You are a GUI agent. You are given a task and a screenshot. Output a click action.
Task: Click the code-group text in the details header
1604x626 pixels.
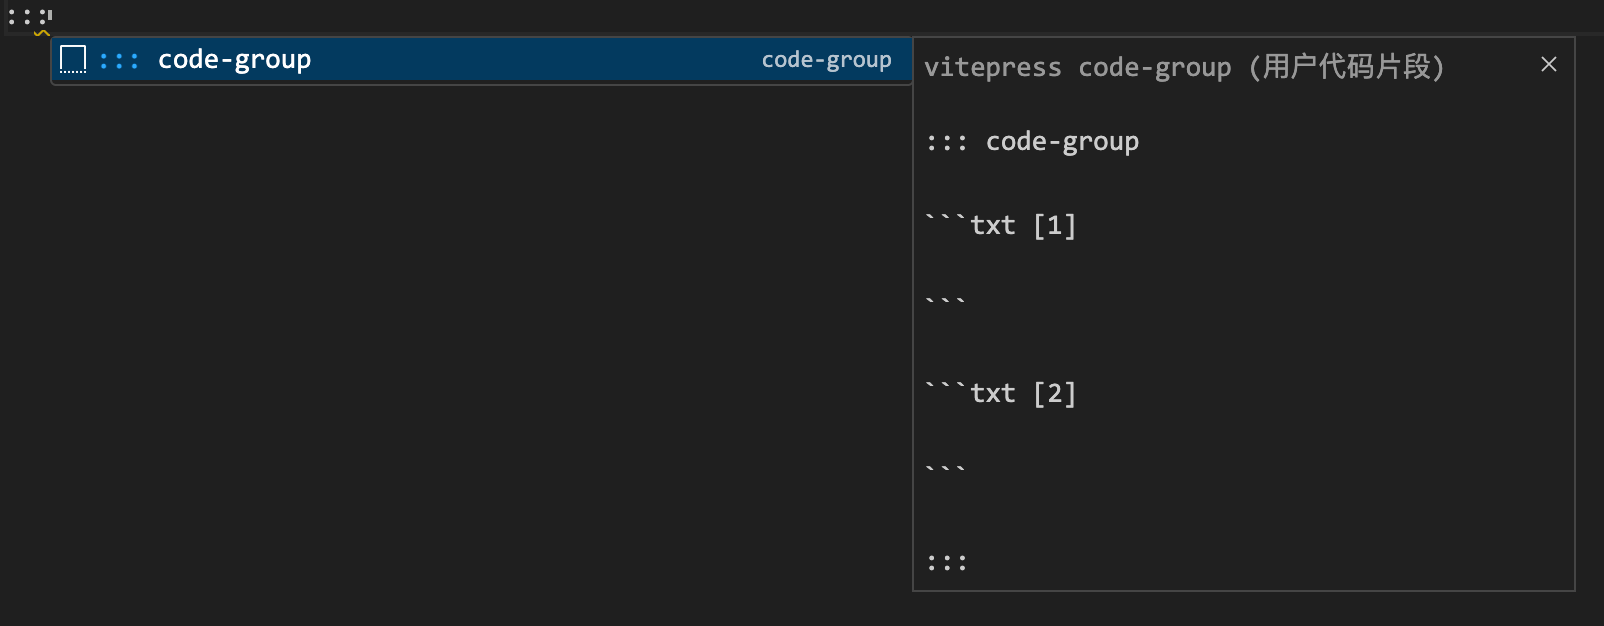[x=1154, y=68]
